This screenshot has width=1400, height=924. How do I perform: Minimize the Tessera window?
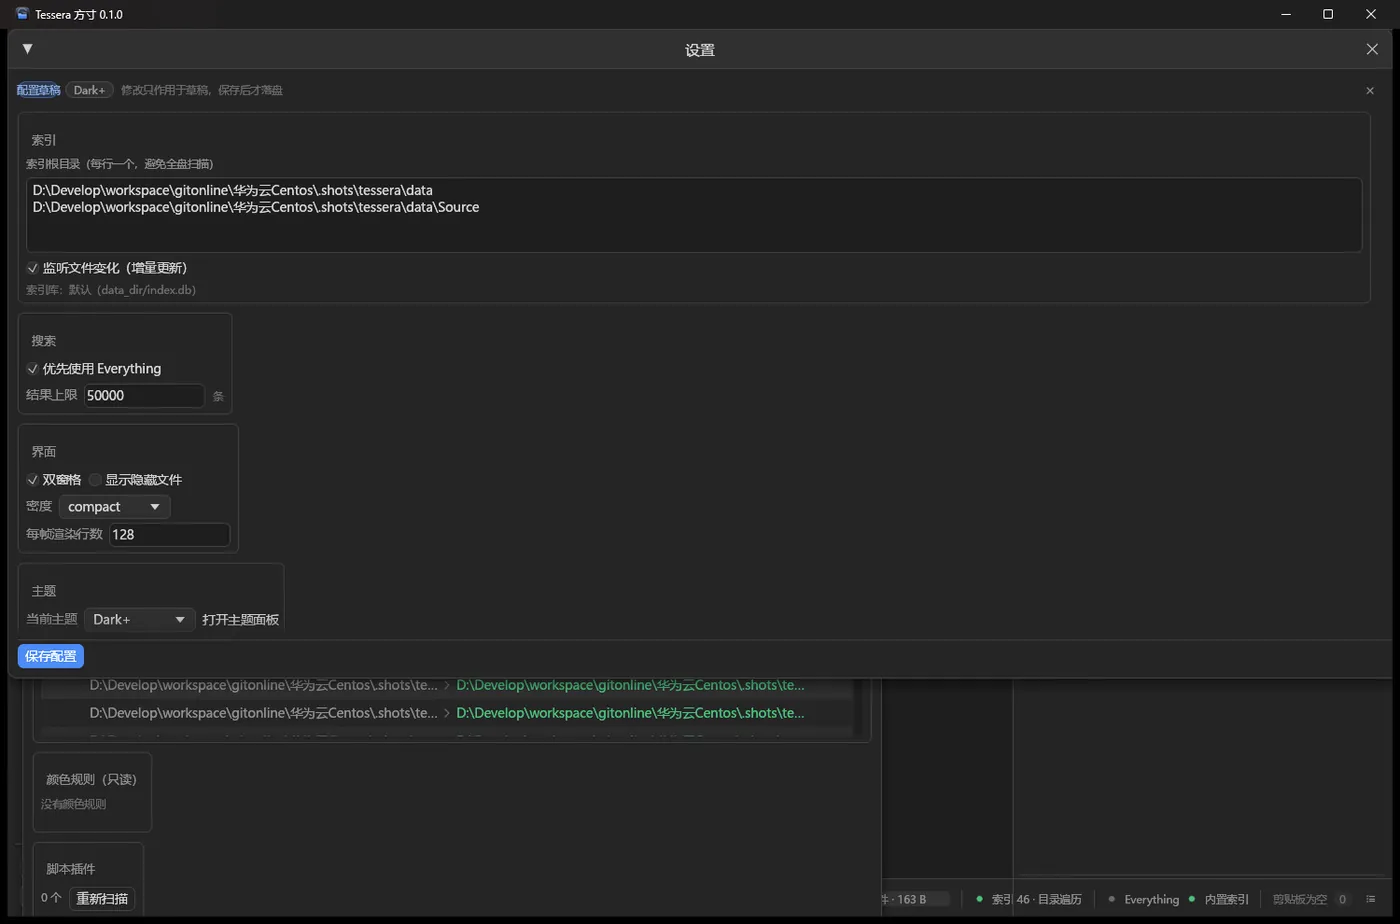coord(1286,14)
